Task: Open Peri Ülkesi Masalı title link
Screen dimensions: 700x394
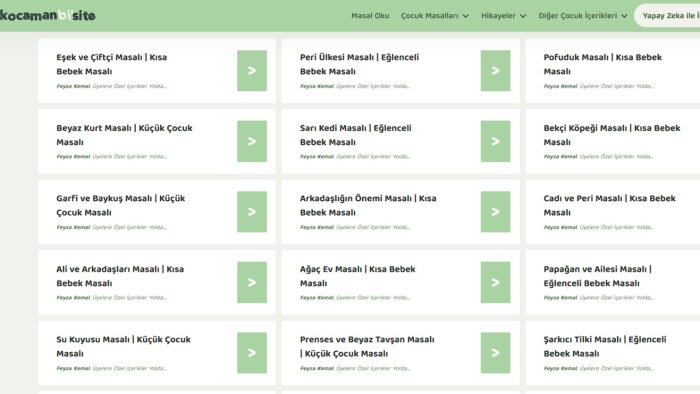Action: (x=359, y=64)
